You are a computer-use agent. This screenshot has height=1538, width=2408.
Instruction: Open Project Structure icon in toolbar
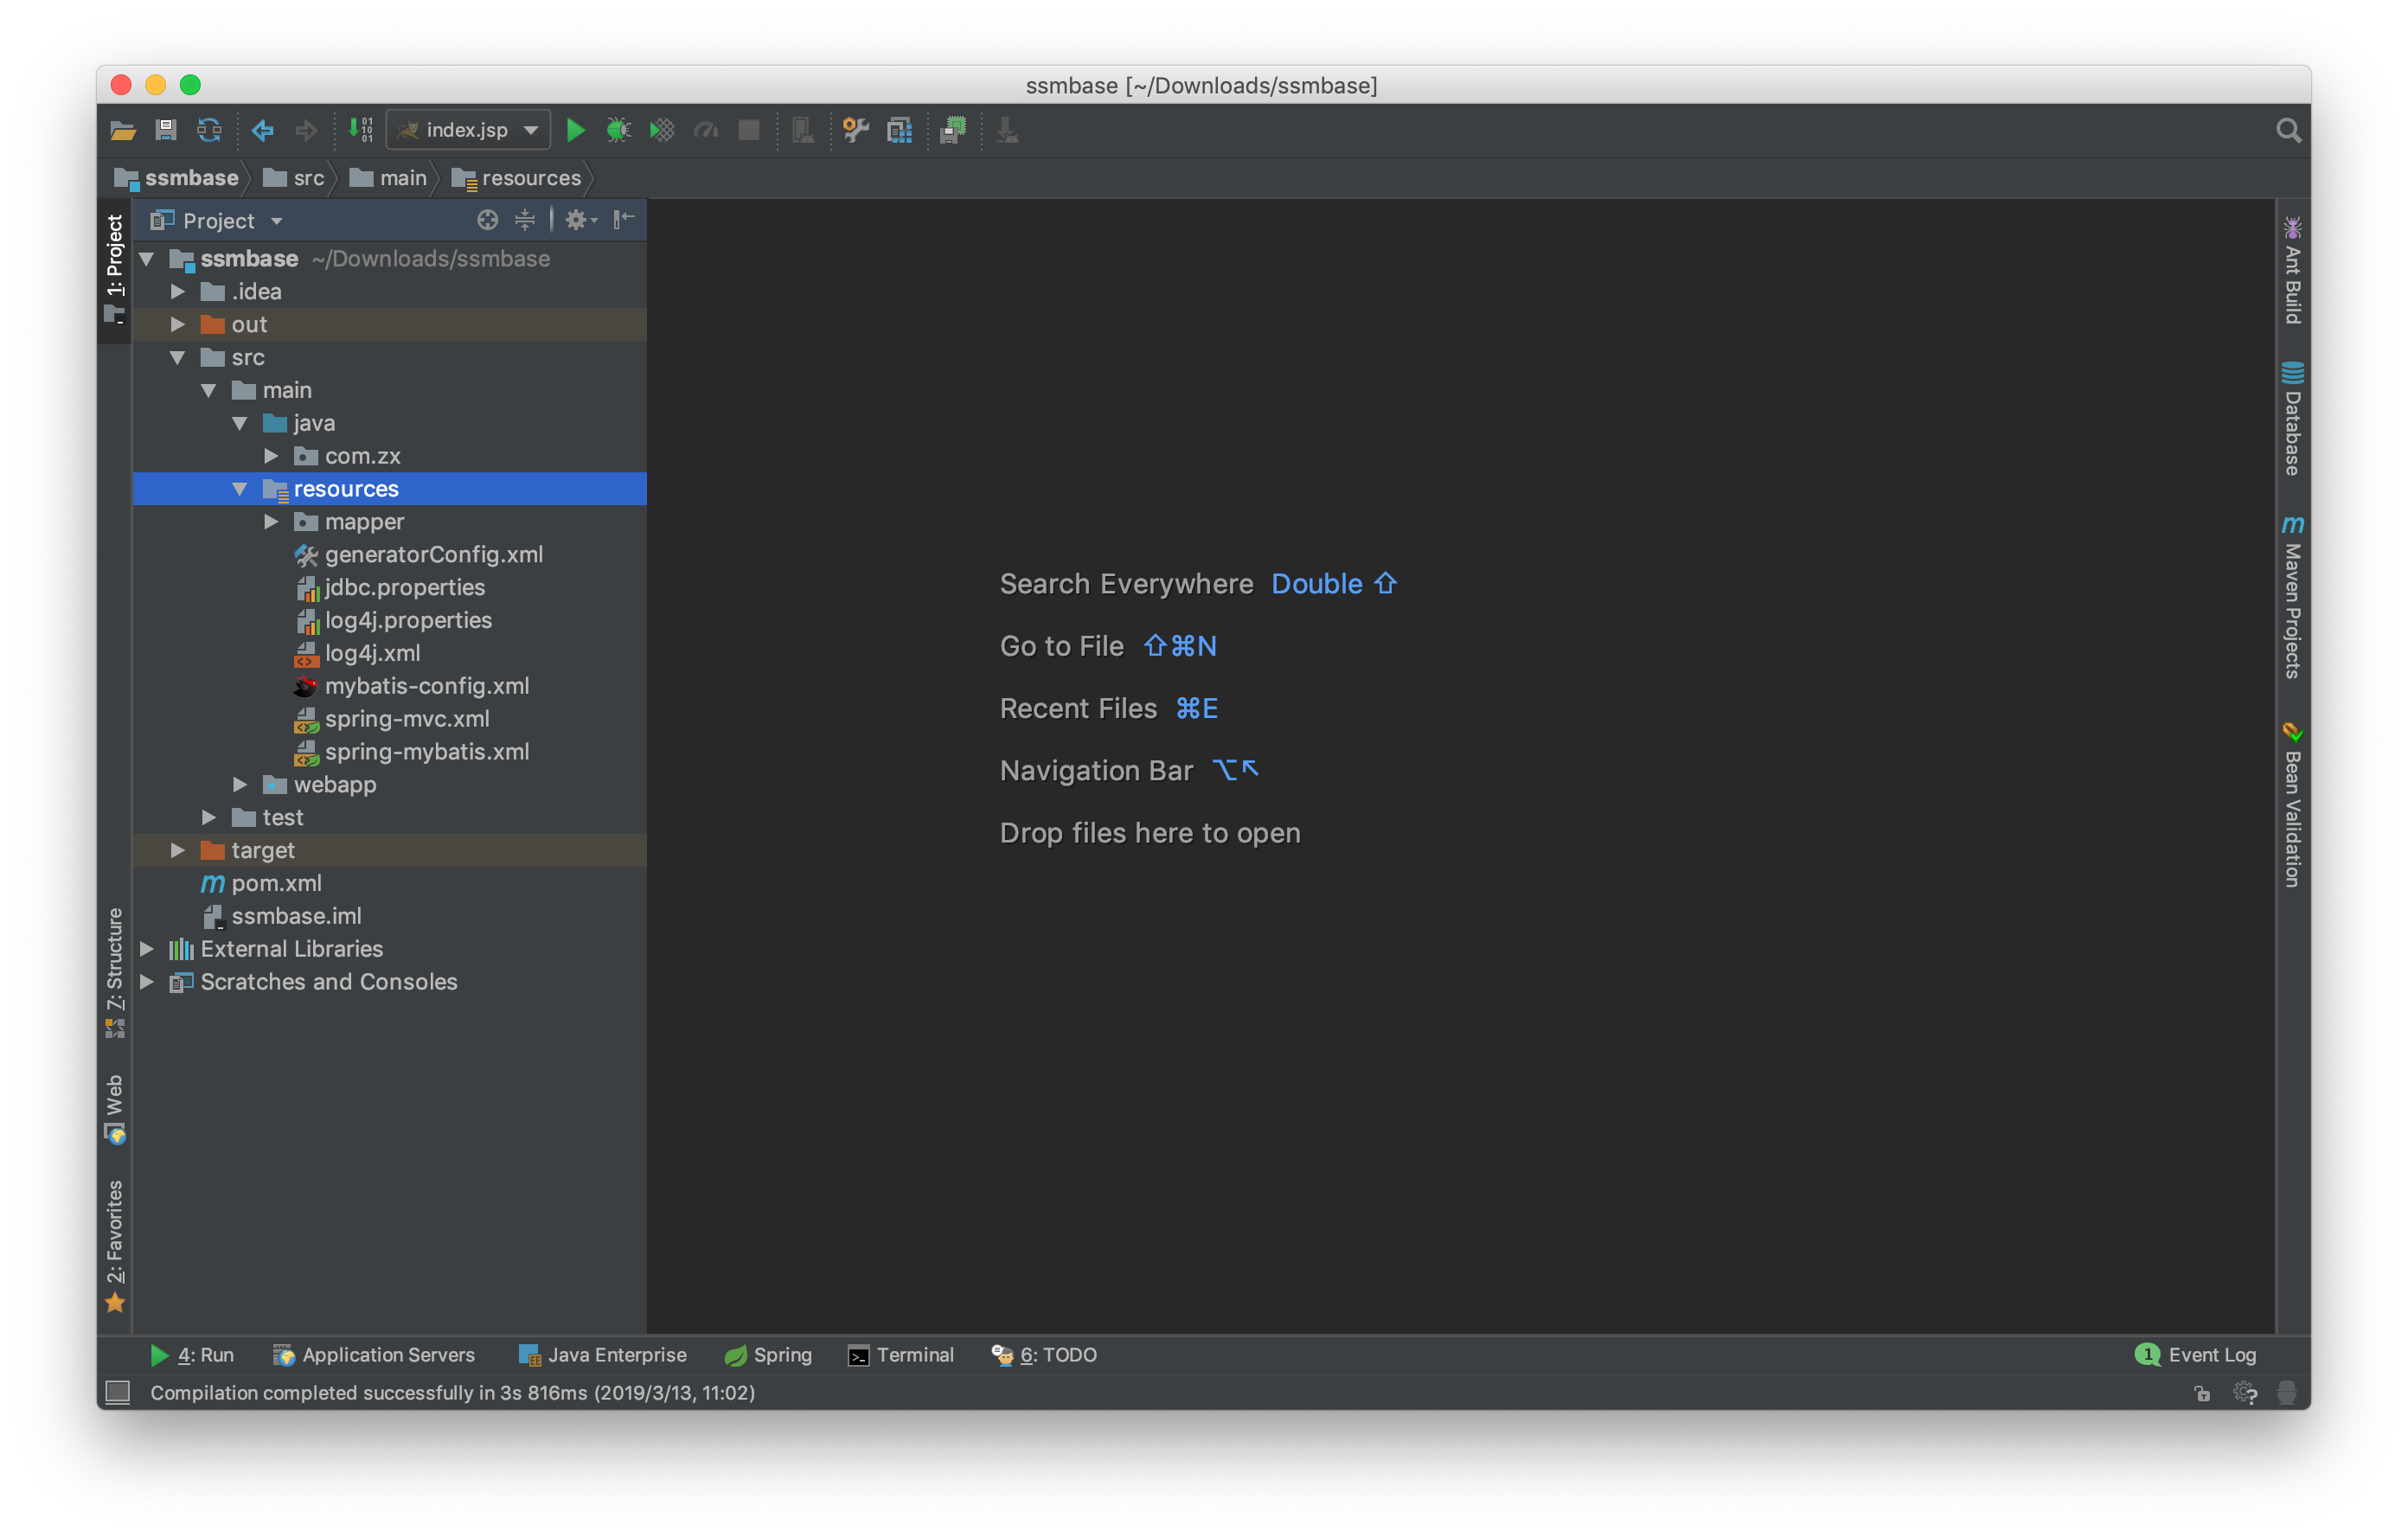[899, 130]
